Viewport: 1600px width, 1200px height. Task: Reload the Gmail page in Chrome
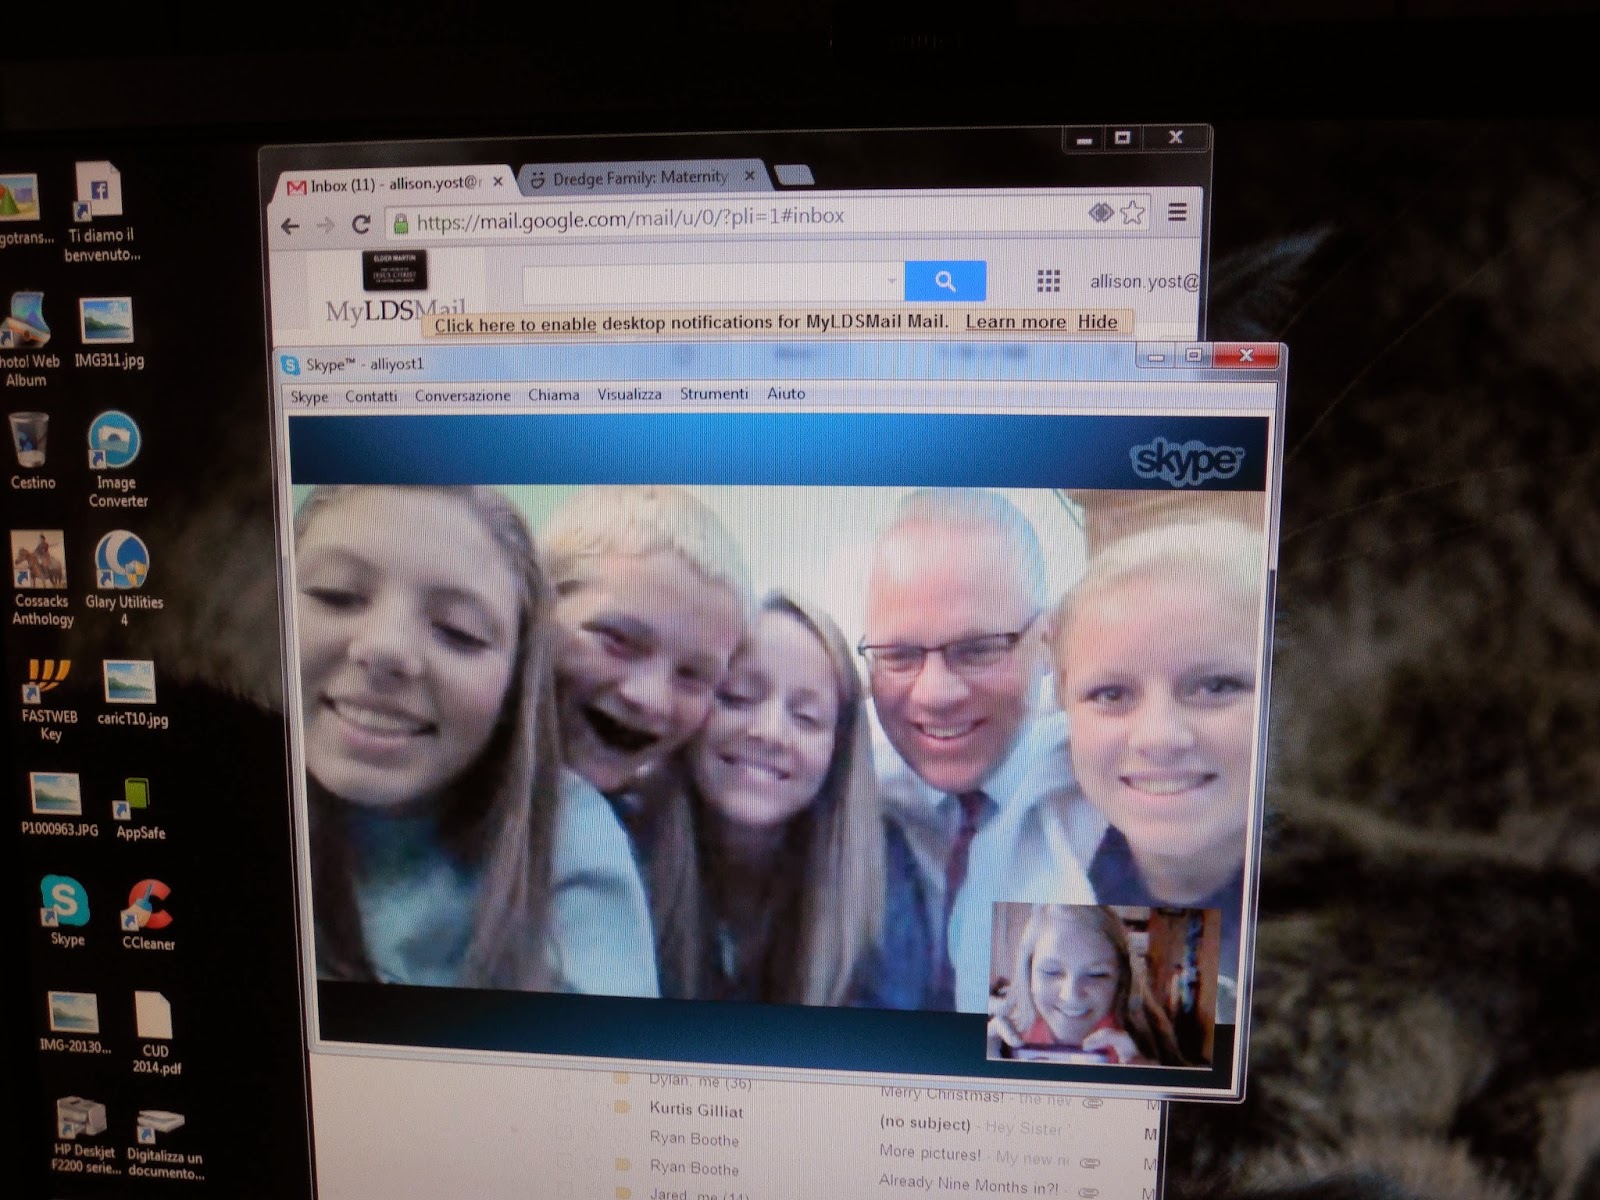(x=361, y=224)
